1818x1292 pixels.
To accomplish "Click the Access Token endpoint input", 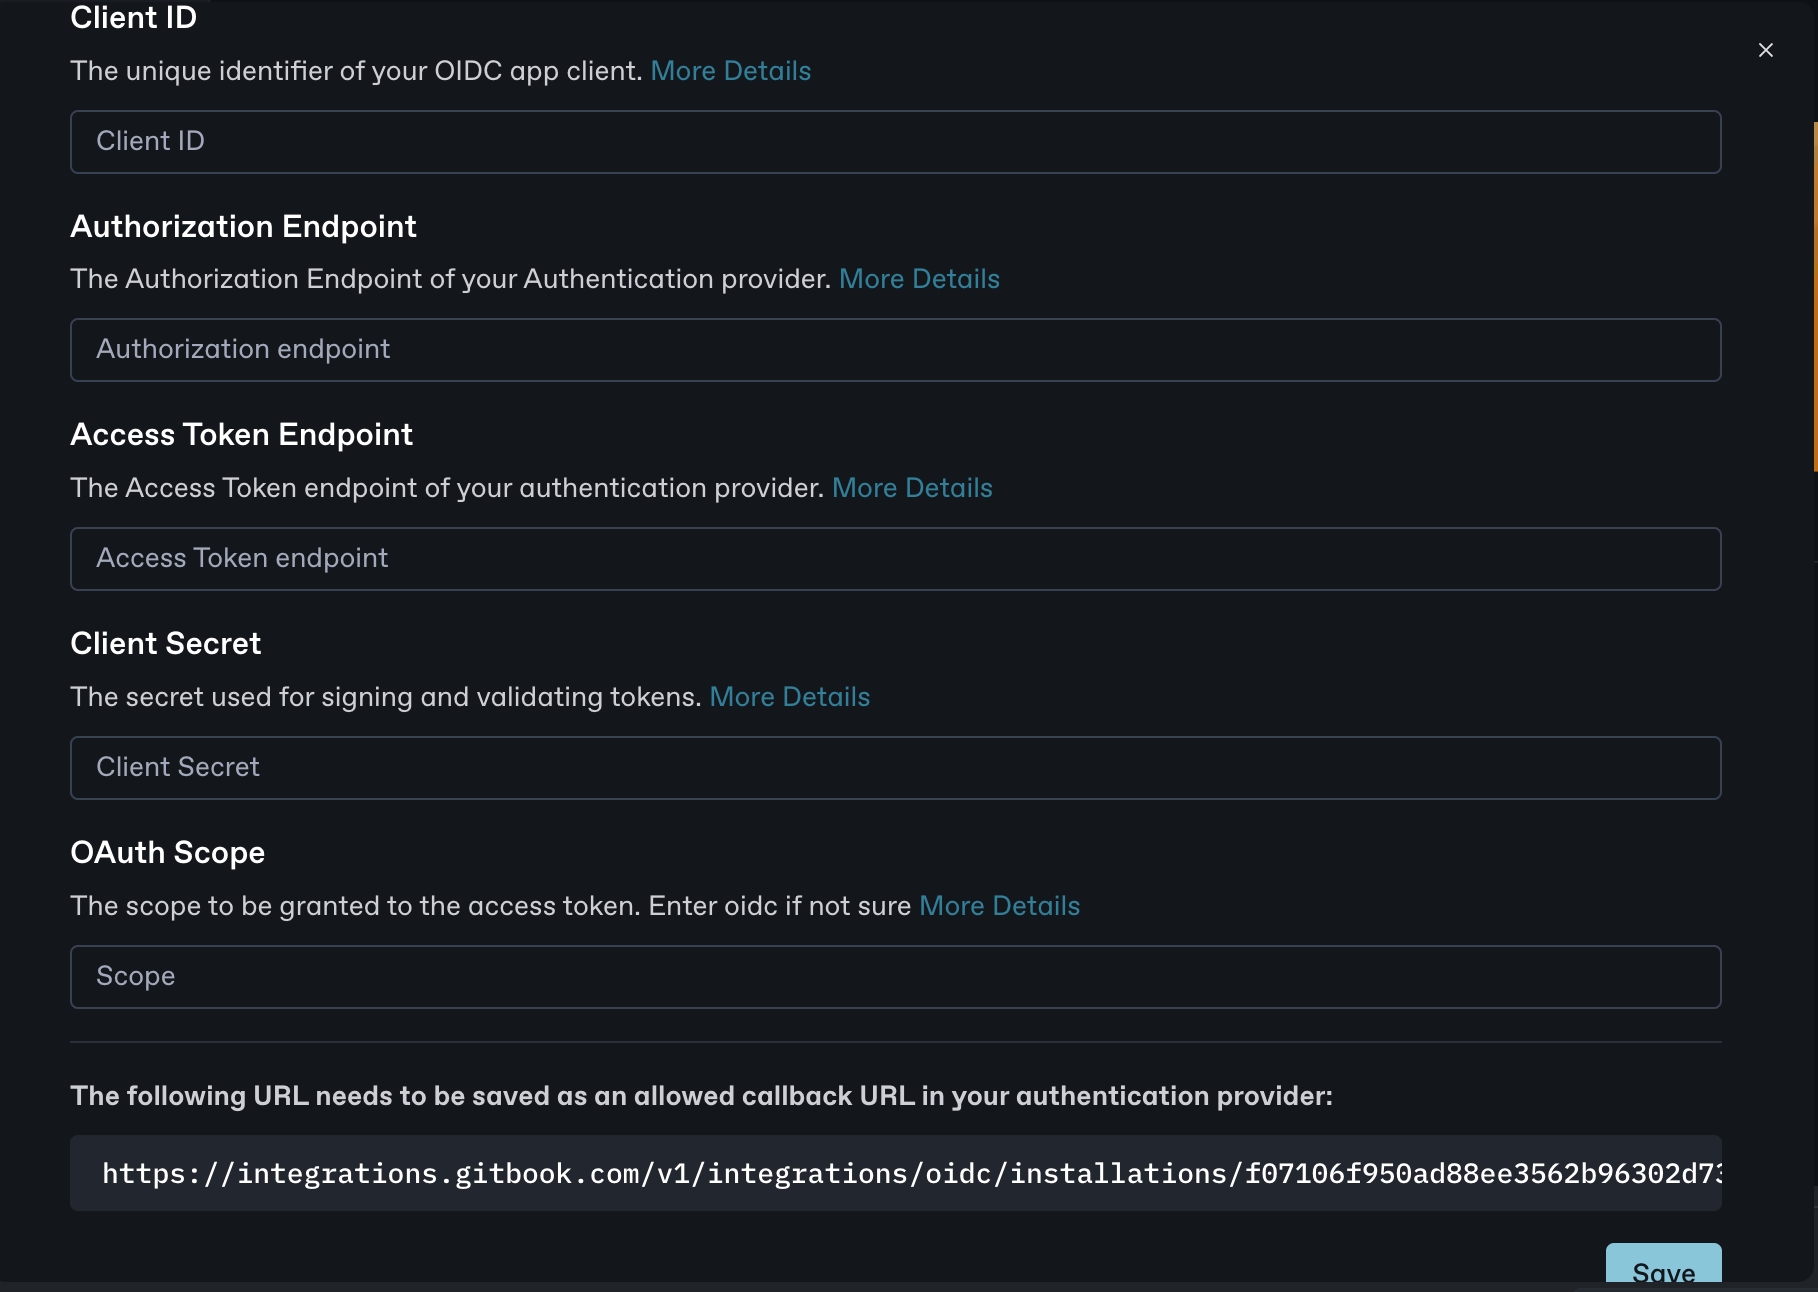I will tap(895, 559).
